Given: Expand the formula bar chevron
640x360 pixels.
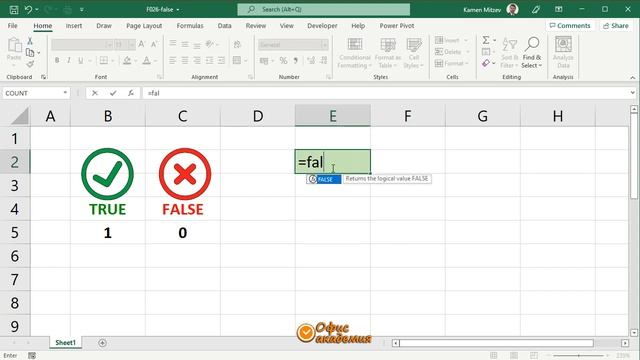Looking at the screenshot, I should (632, 93).
